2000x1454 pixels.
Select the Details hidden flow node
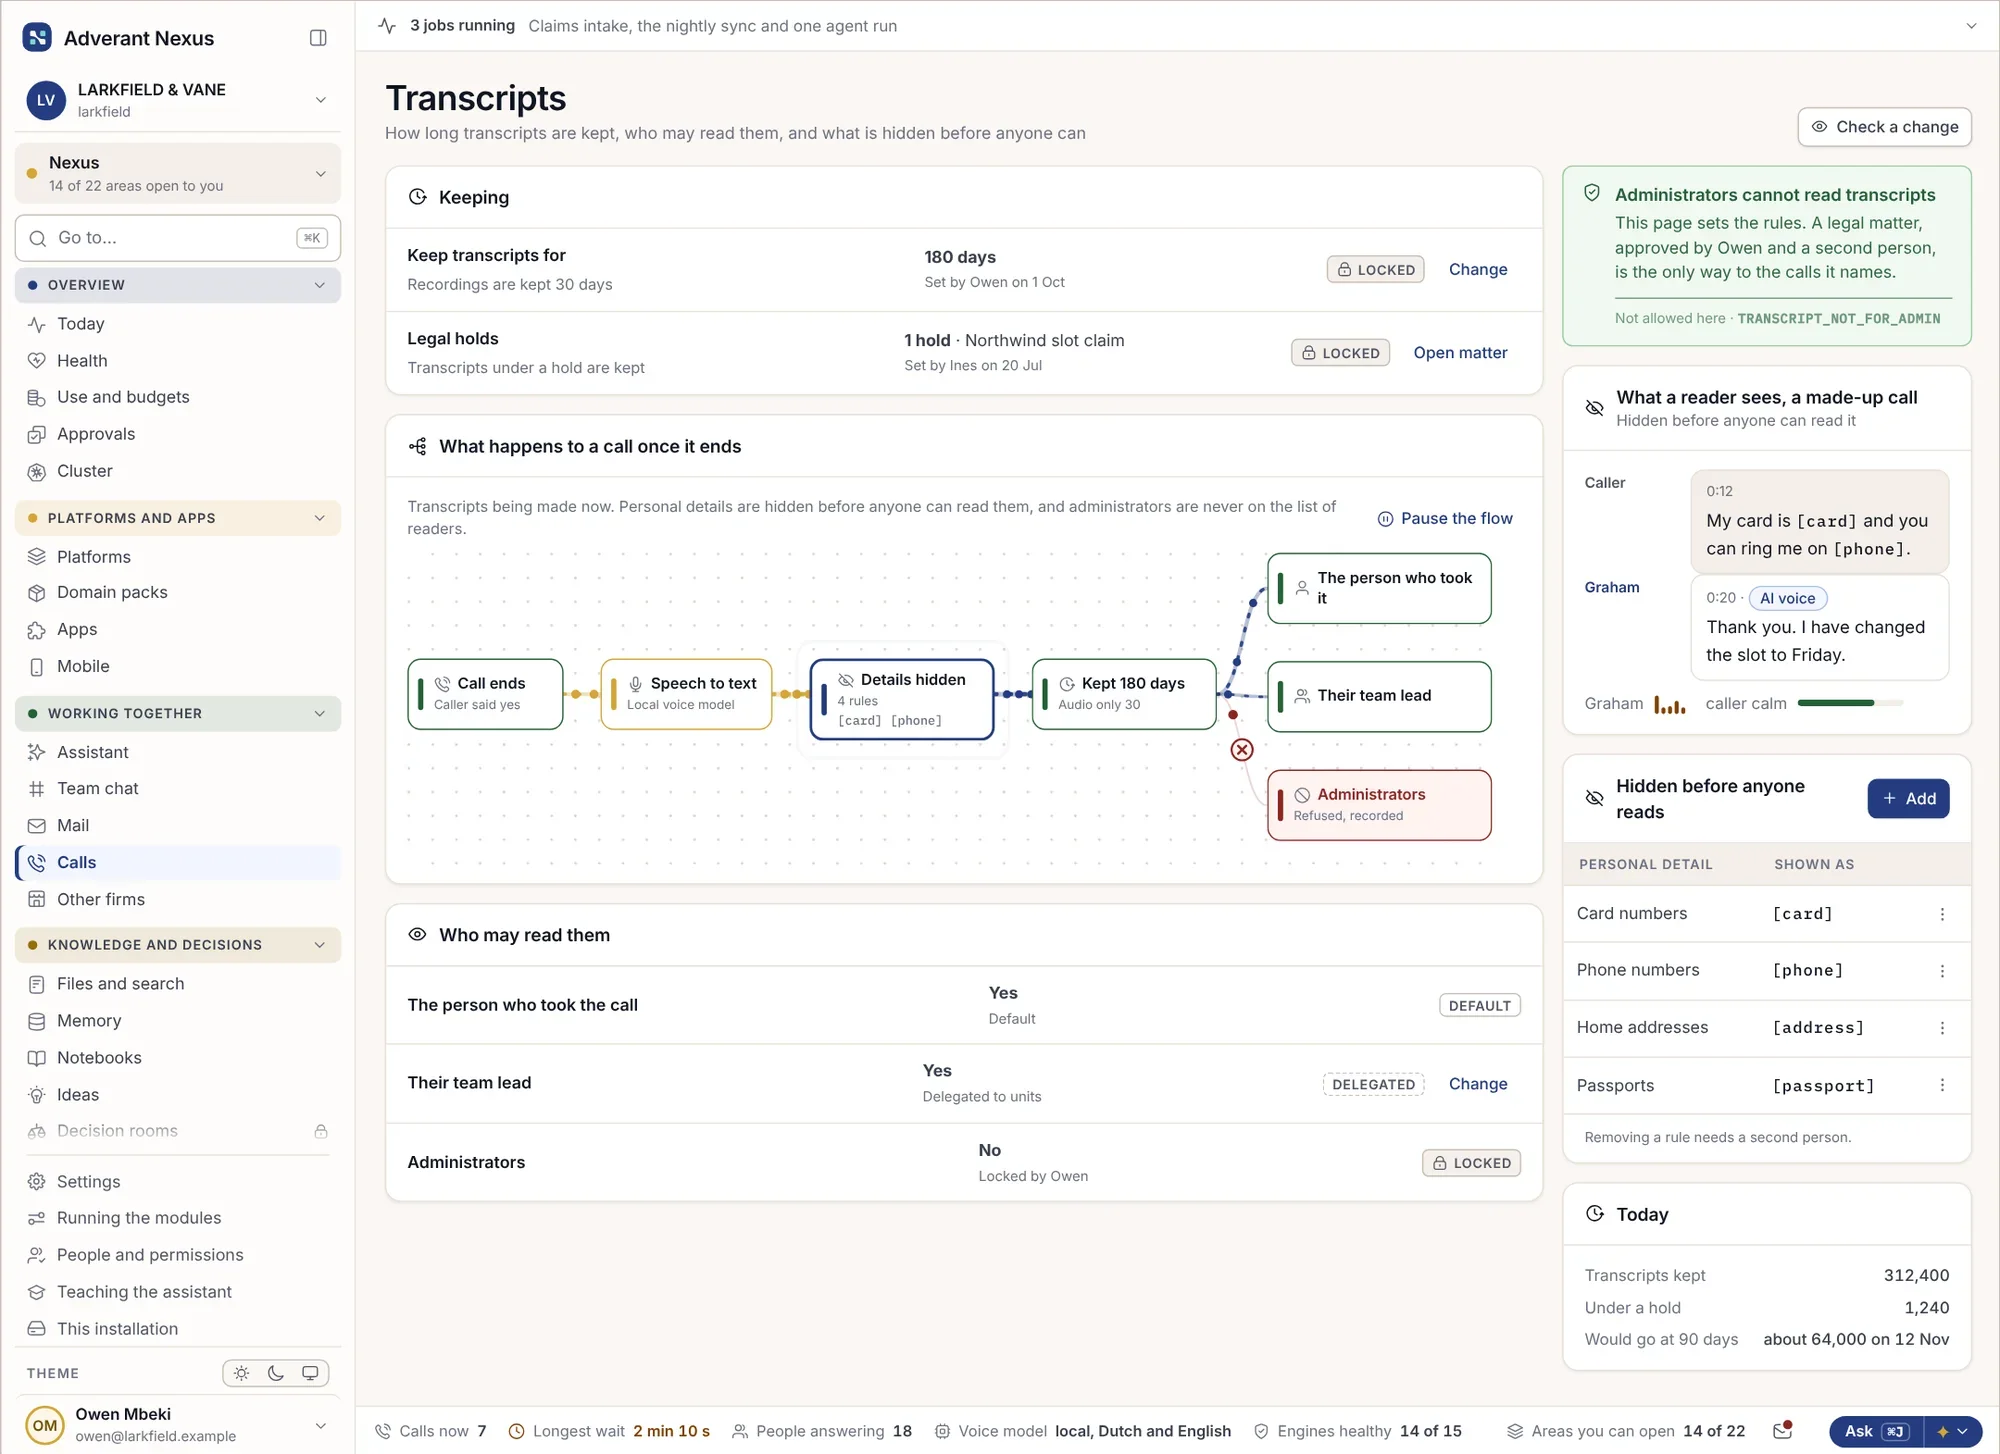pos(902,699)
